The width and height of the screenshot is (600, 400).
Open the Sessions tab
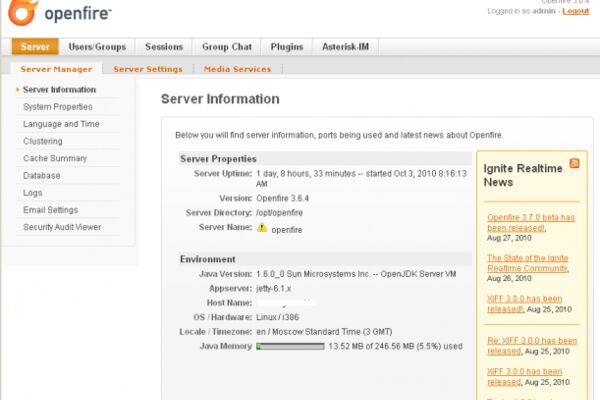click(x=164, y=47)
